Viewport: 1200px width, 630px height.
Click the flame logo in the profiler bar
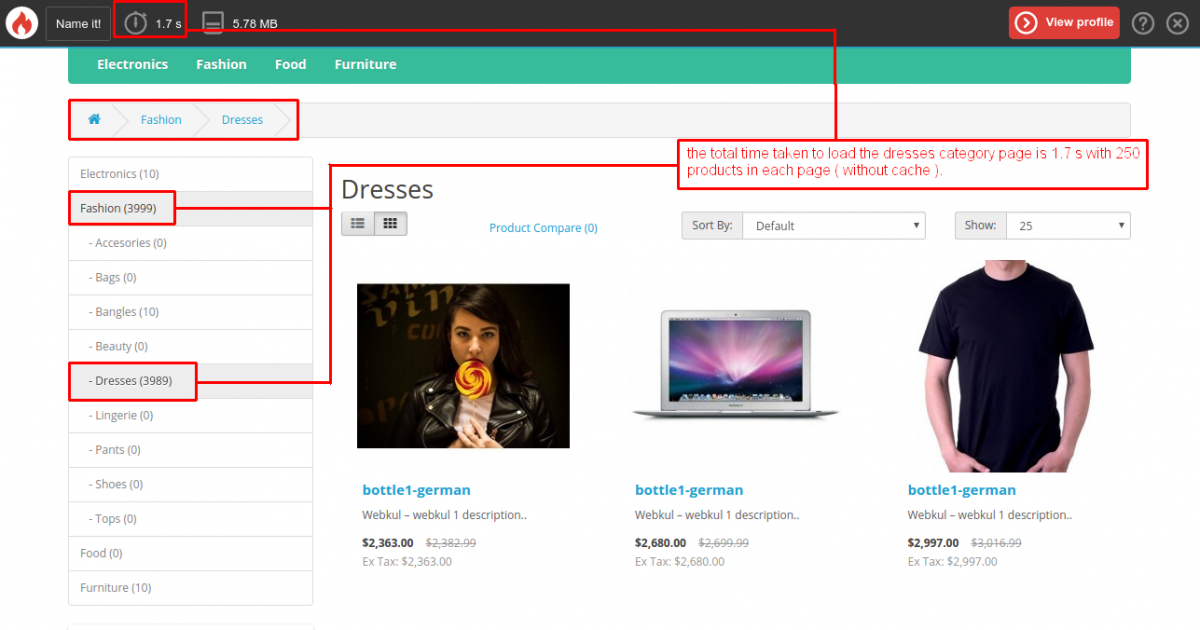coord(22,22)
